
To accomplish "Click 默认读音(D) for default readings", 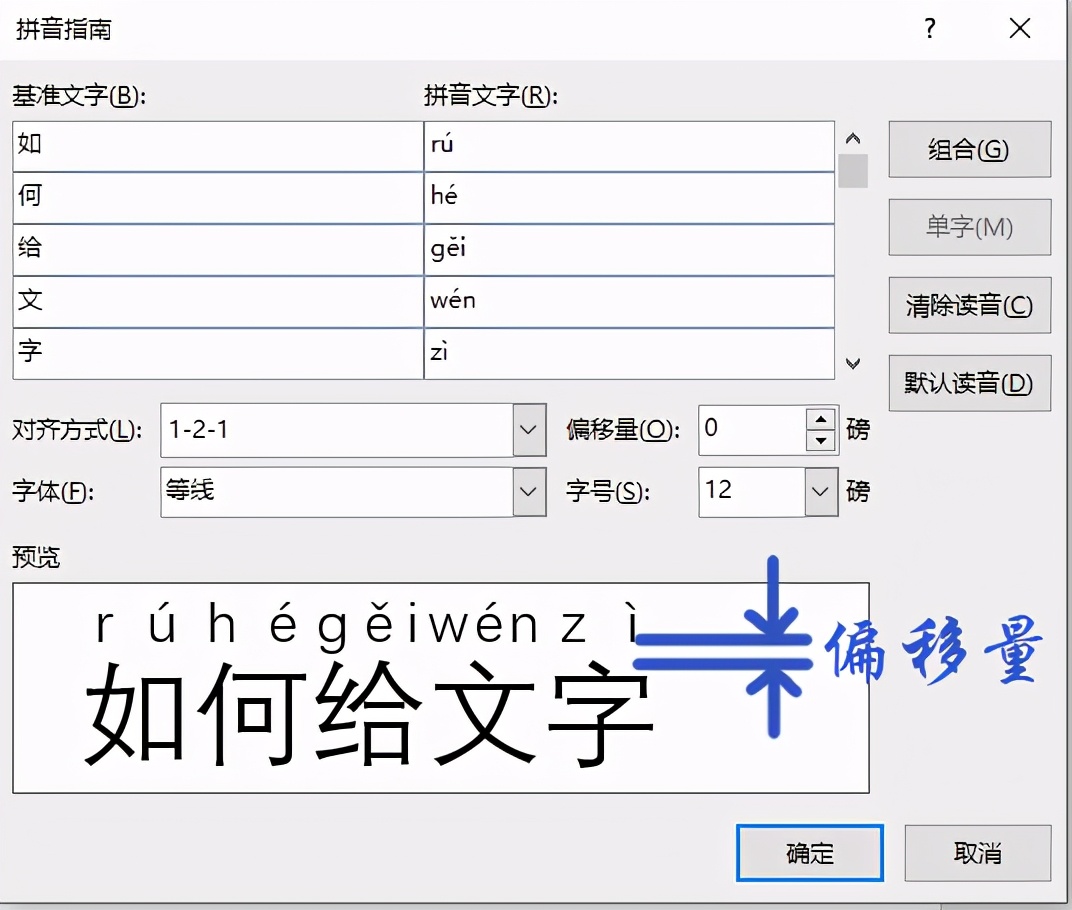I will 968,383.
